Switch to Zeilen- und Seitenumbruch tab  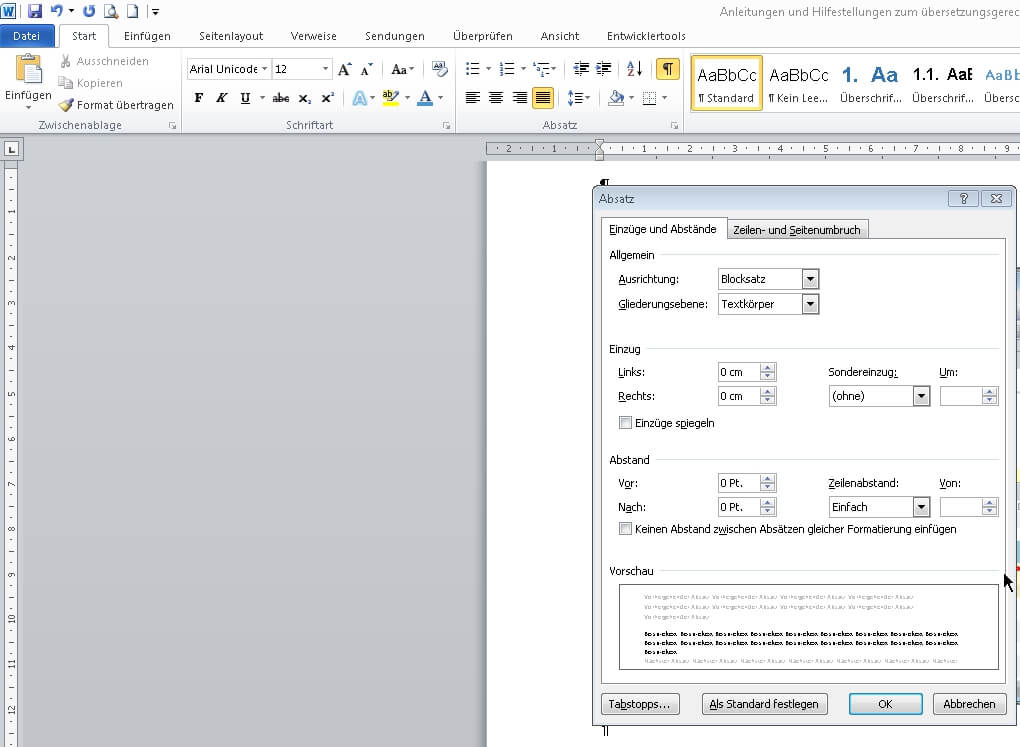[796, 230]
